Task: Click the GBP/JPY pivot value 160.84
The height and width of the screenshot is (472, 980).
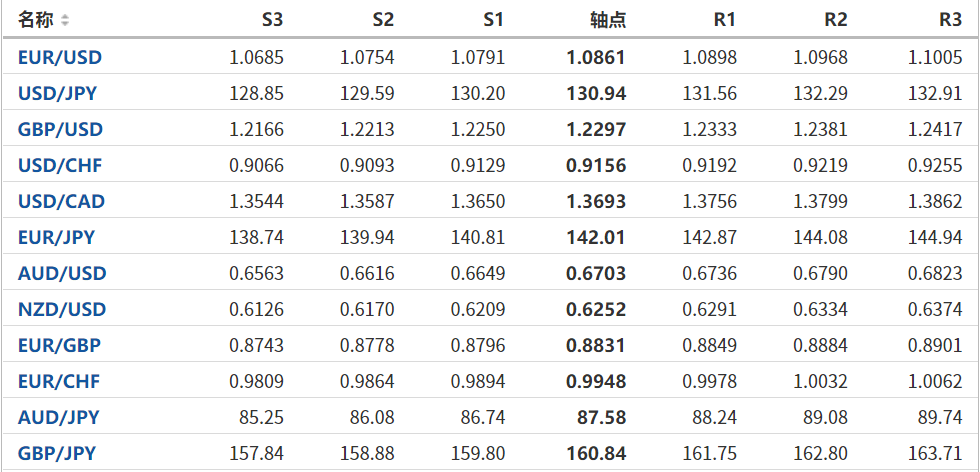Action: [596, 454]
